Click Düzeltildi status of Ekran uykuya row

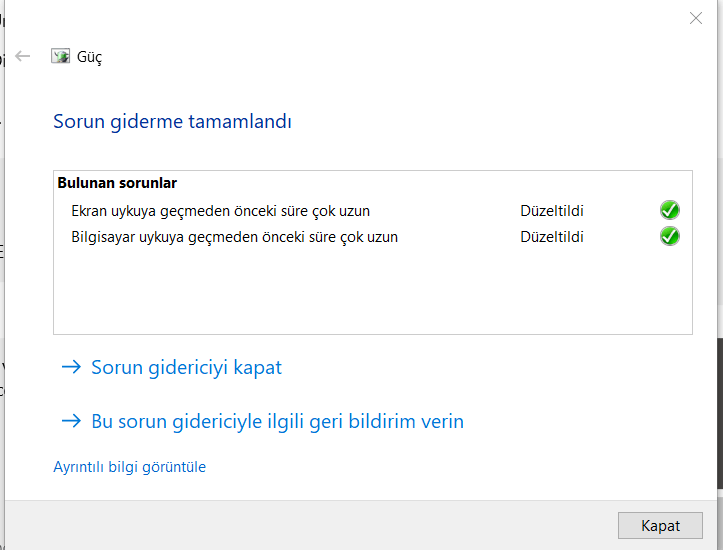click(552, 211)
